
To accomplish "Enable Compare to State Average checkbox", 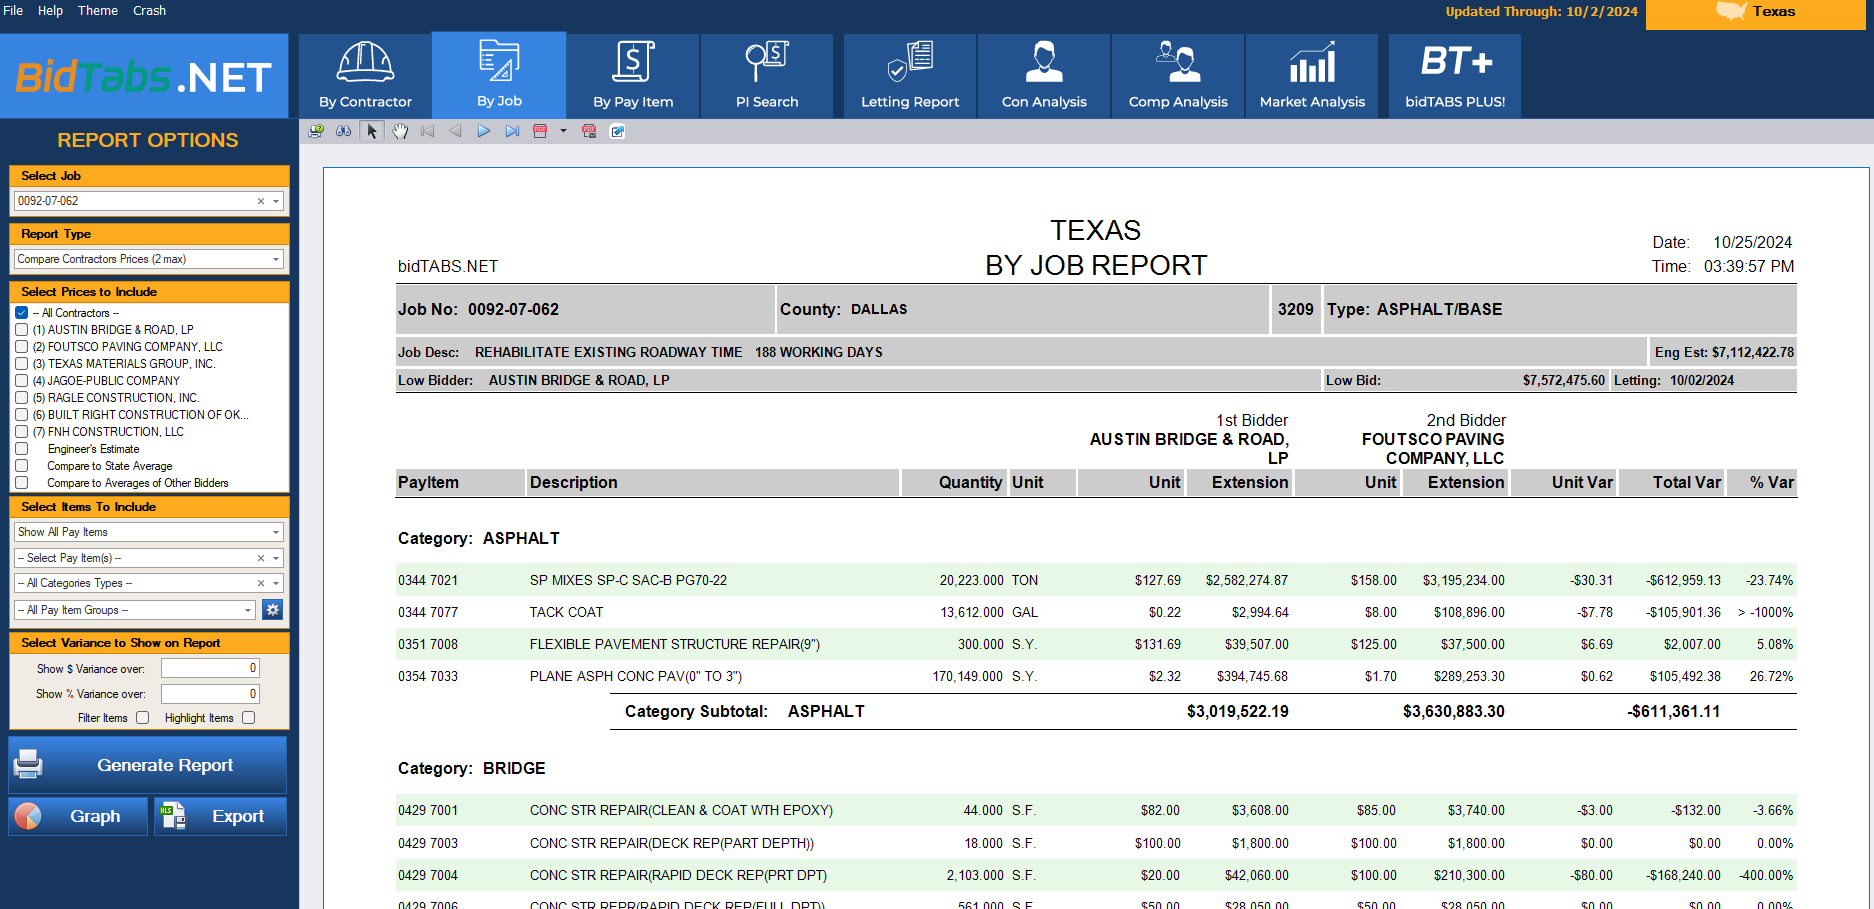I will 21,466.
